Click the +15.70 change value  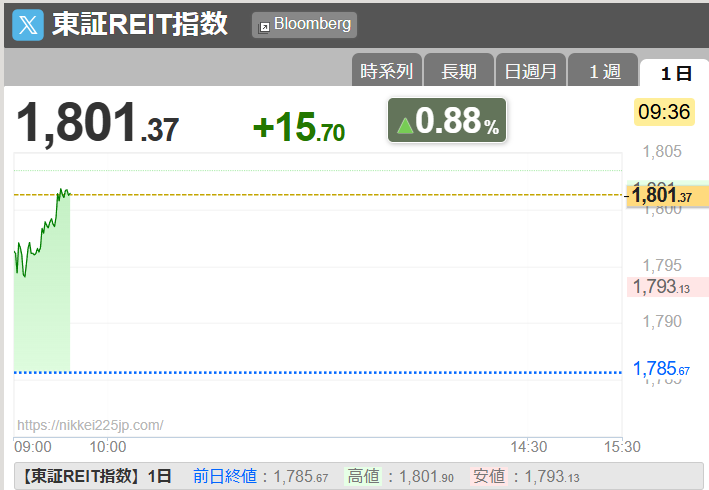click(299, 127)
